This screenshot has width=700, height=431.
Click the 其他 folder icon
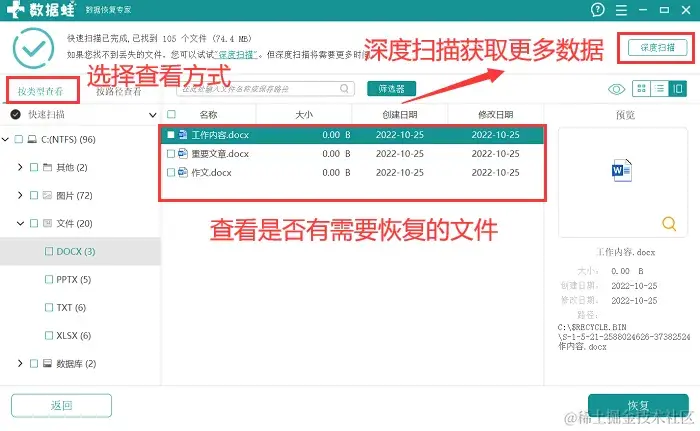pos(47,167)
